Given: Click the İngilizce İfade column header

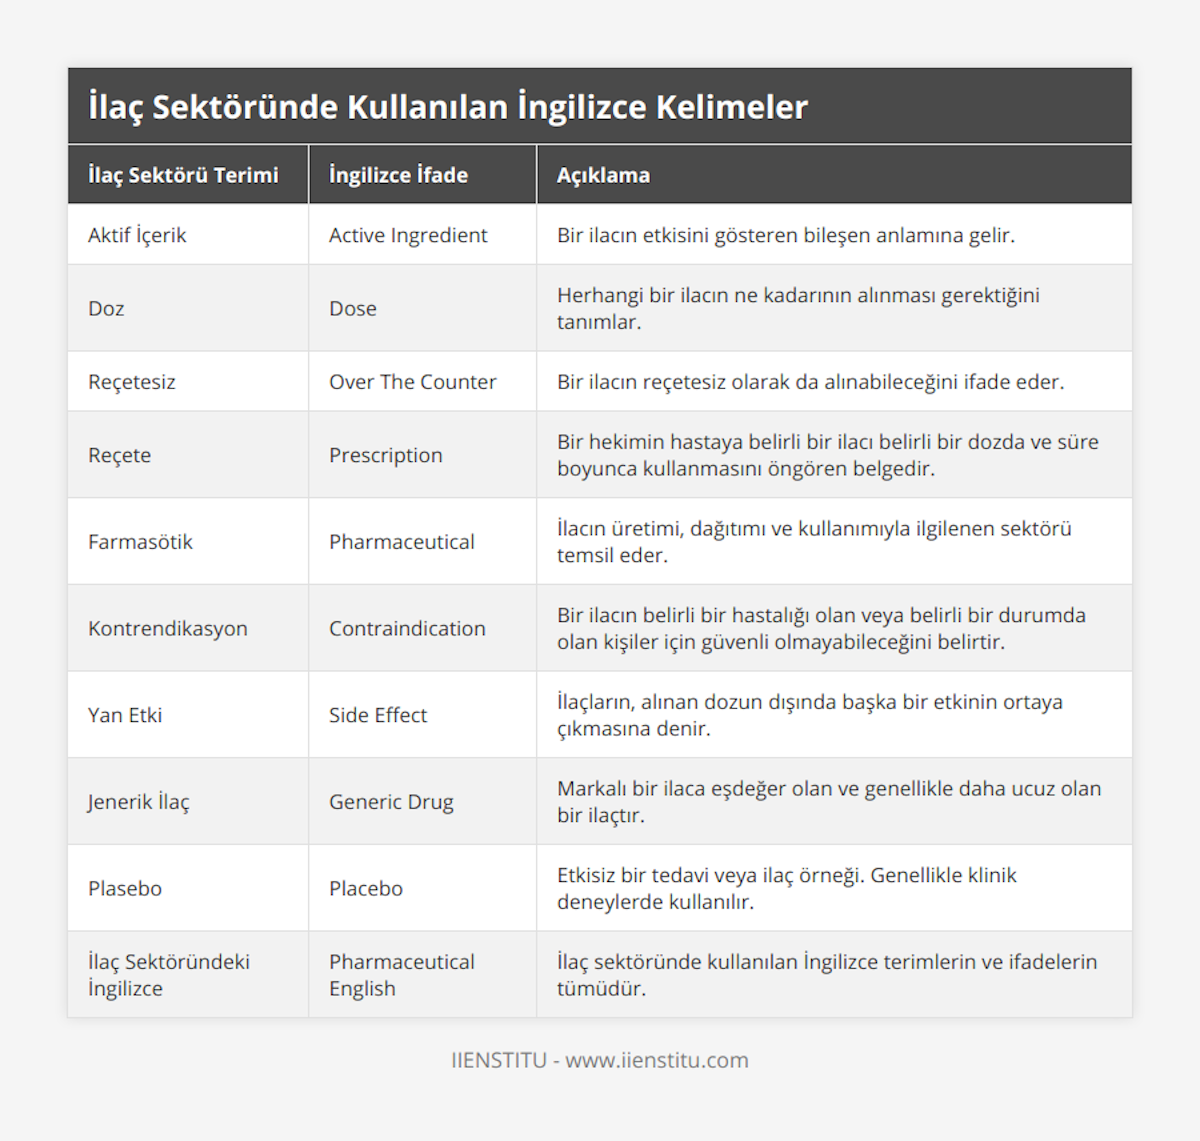Looking at the screenshot, I should tap(398, 175).
